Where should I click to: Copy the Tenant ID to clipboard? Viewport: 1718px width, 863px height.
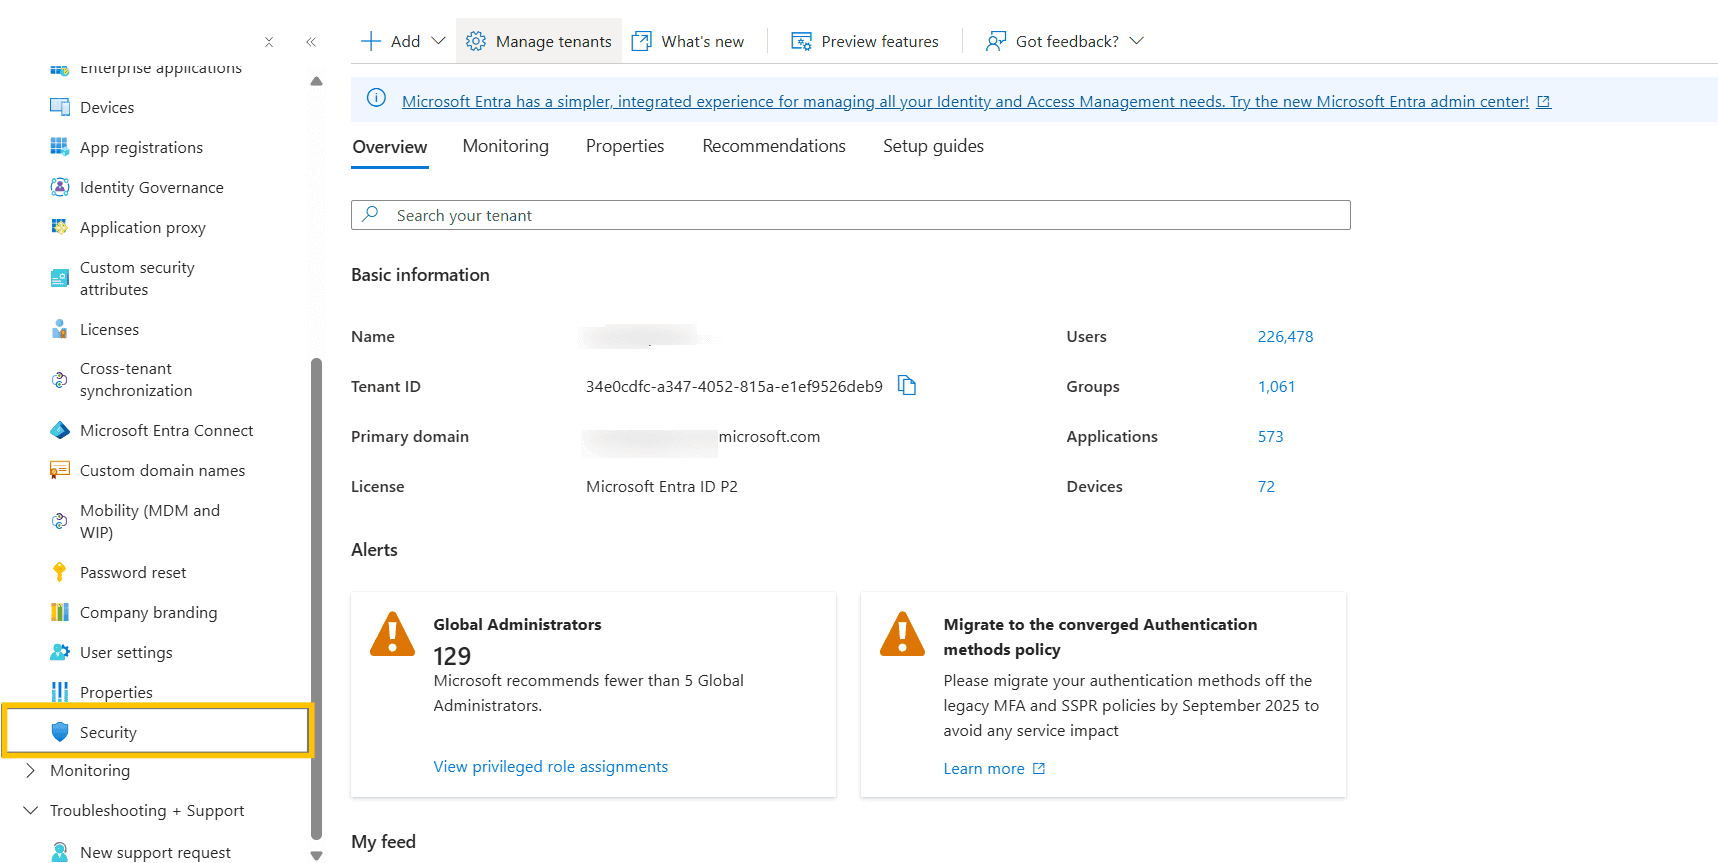click(907, 386)
